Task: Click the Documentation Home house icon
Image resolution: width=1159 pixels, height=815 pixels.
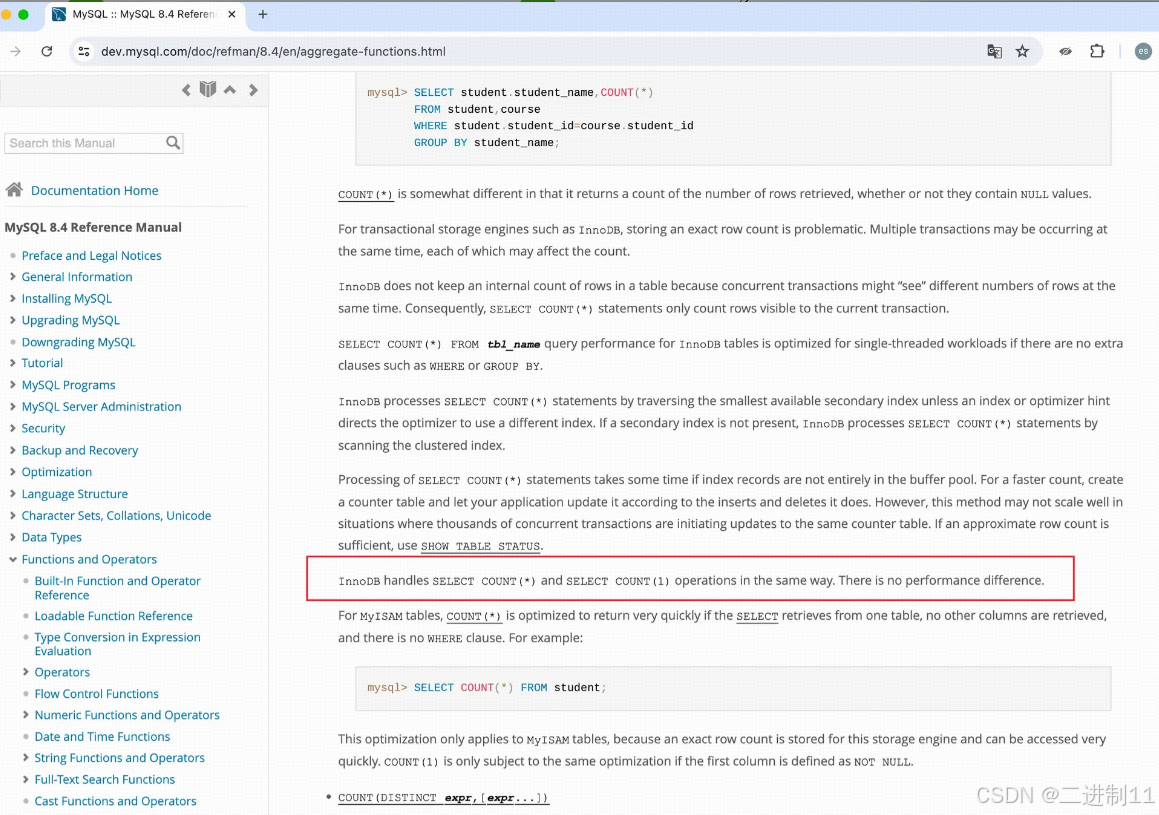Action: 14,190
